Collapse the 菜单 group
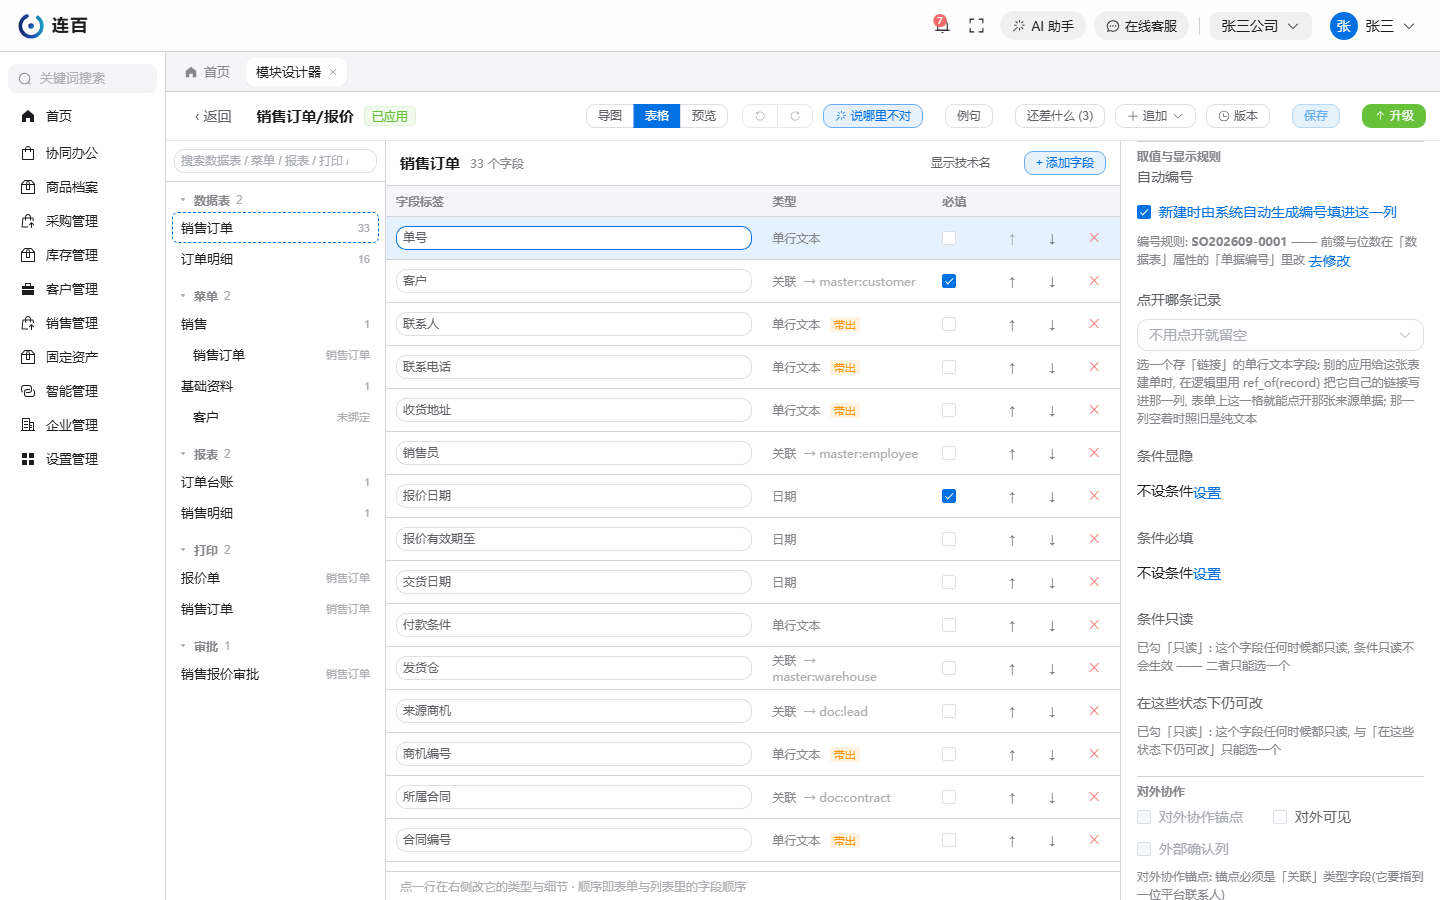Viewport: 1440px width, 900px height. (183, 296)
